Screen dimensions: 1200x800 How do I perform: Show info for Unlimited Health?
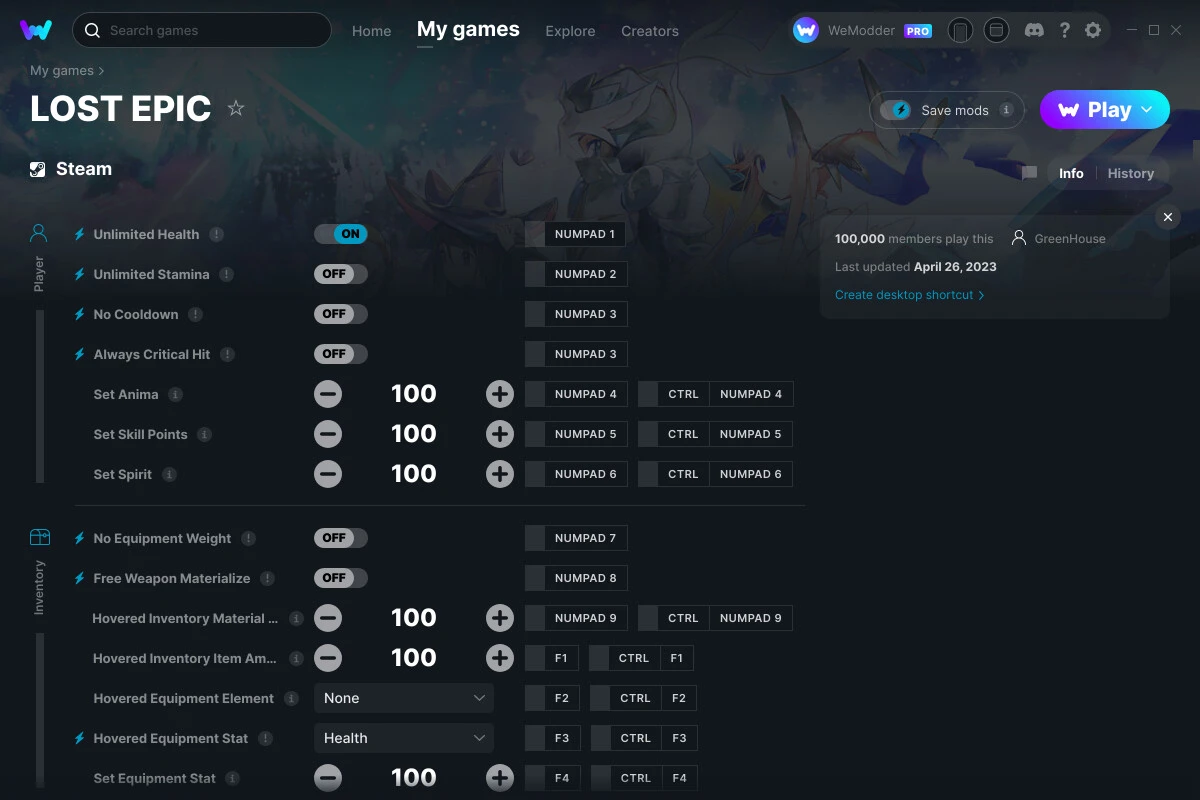(x=216, y=234)
